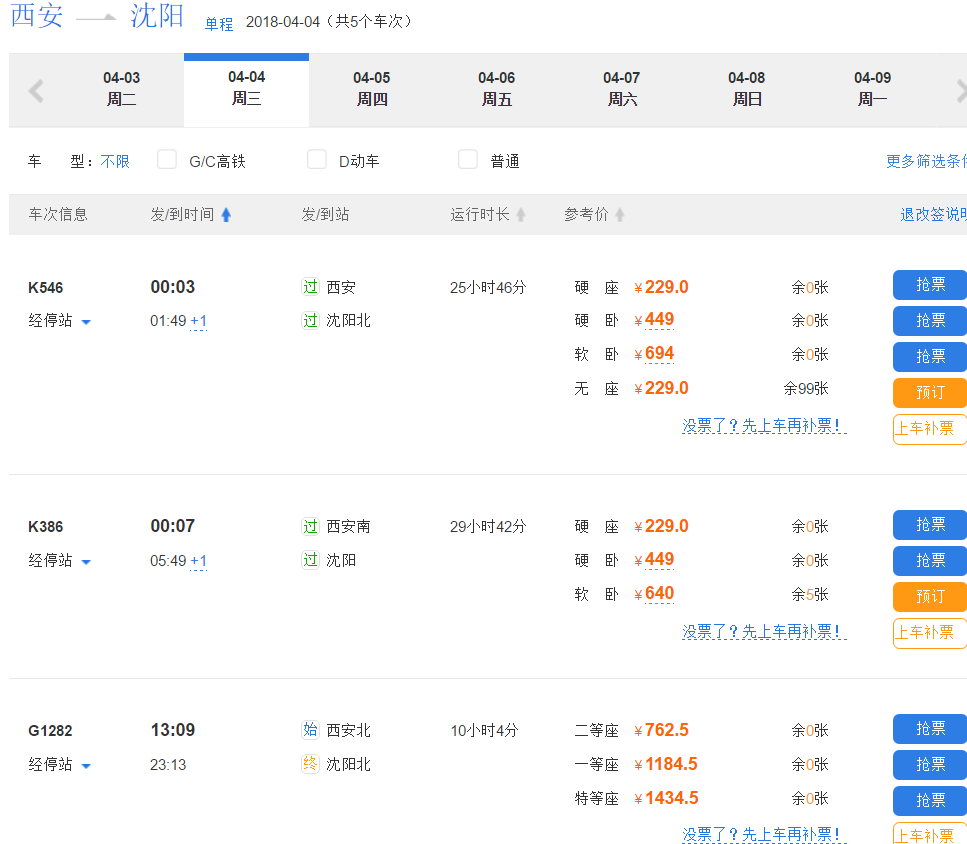The height and width of the screenshot is (844, 967).
Task: Click K546 arrival +1 day indicator
Action: pyautogui.click(x=199, y=321)
